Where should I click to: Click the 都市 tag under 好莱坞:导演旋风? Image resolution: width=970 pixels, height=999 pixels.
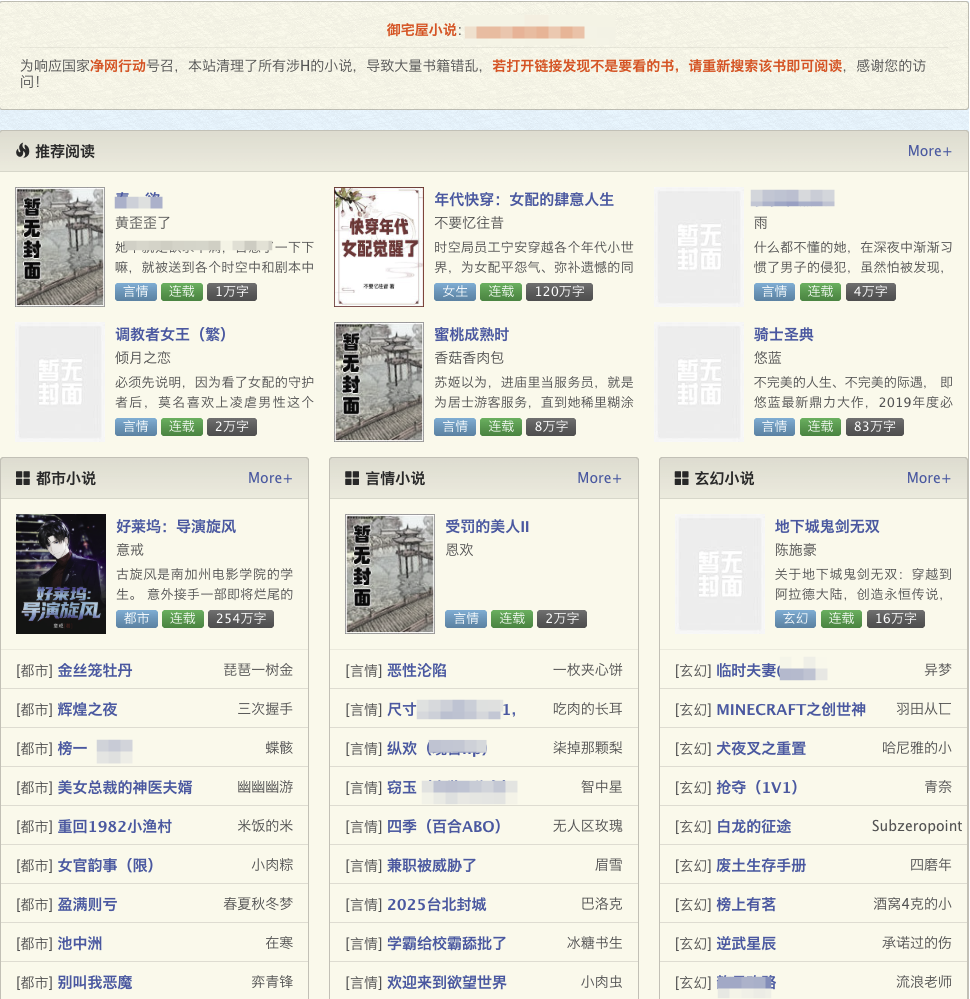click(x=136, y=619)
